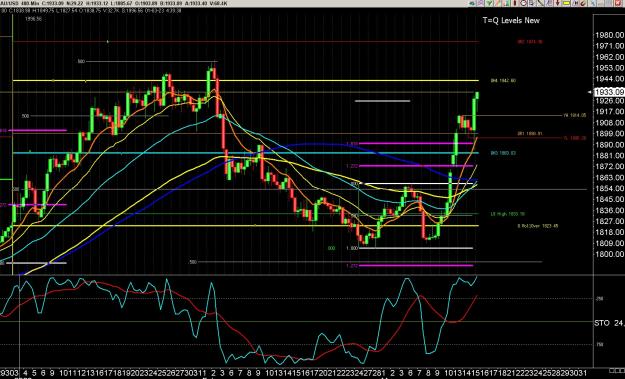The image size is (625, 379).
Task: Click the yellow 1942.60 level label
Action: 503,81
